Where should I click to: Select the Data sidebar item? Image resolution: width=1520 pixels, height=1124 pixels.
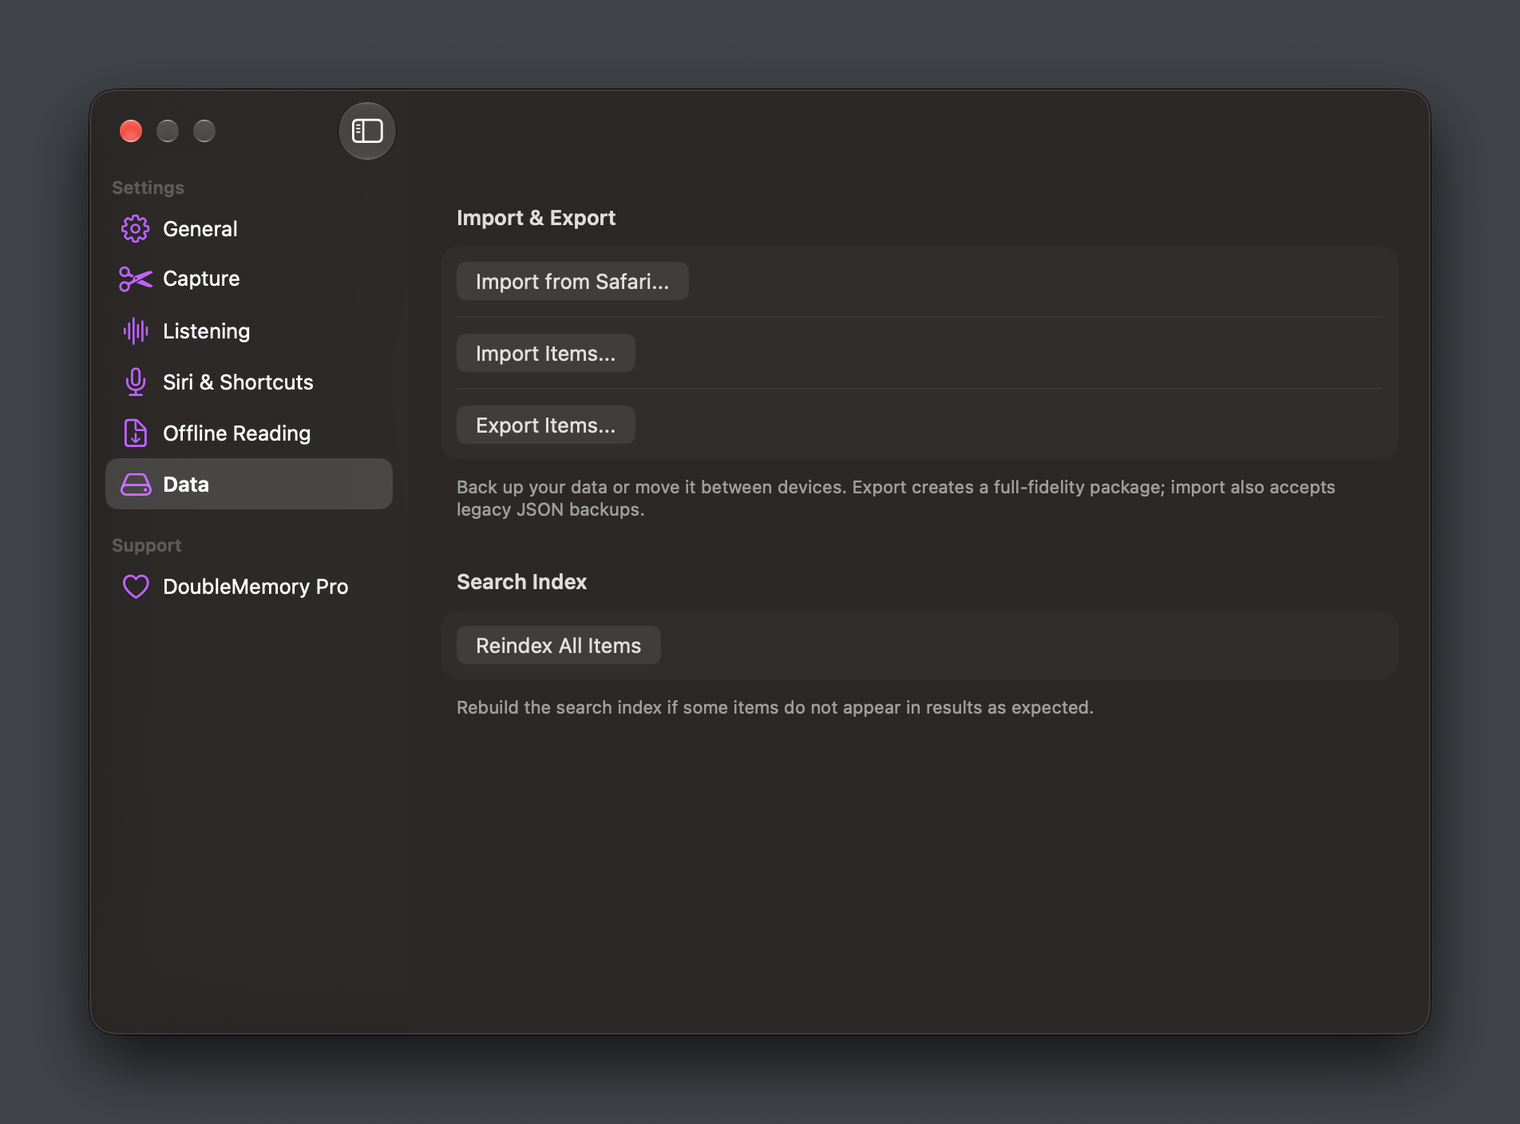tap(249, 484)
